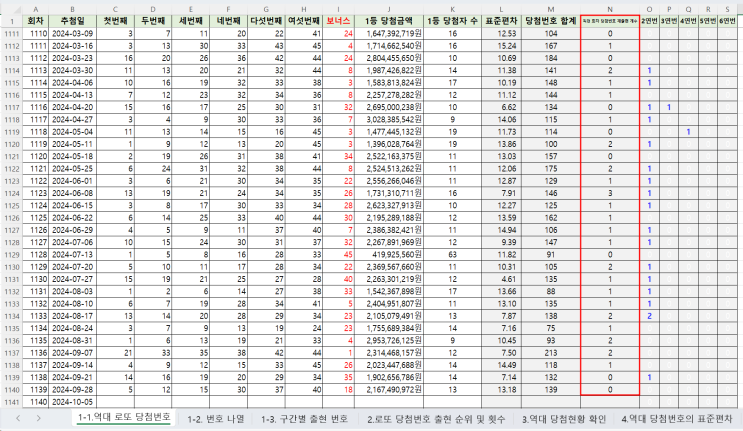Viewport: 743px width, 431px height.
Task: Click the '1등 당첨금액' header cell
Action: coord(389,21)
